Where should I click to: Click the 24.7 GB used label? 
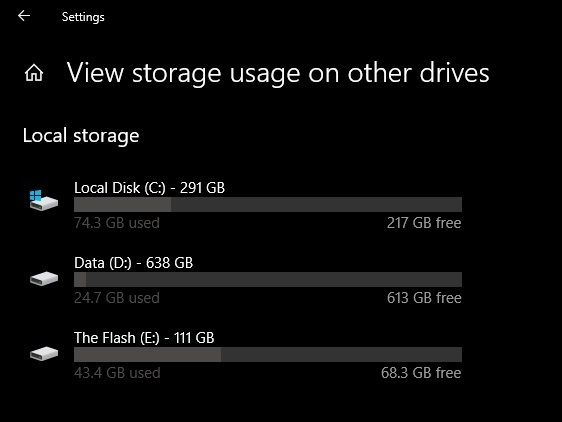[x=117, y=298]
